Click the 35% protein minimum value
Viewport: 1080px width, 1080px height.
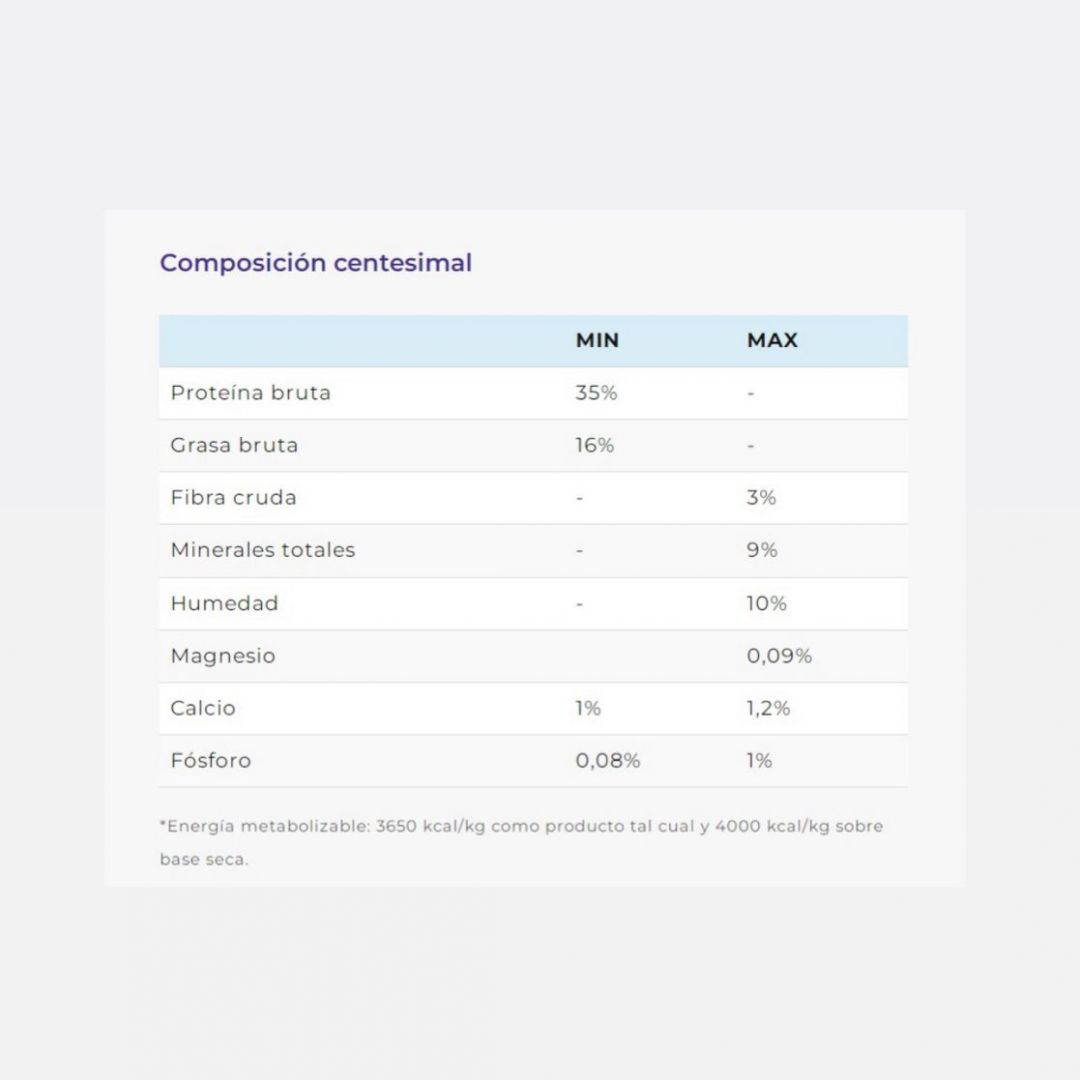click(x=596, y=393)
